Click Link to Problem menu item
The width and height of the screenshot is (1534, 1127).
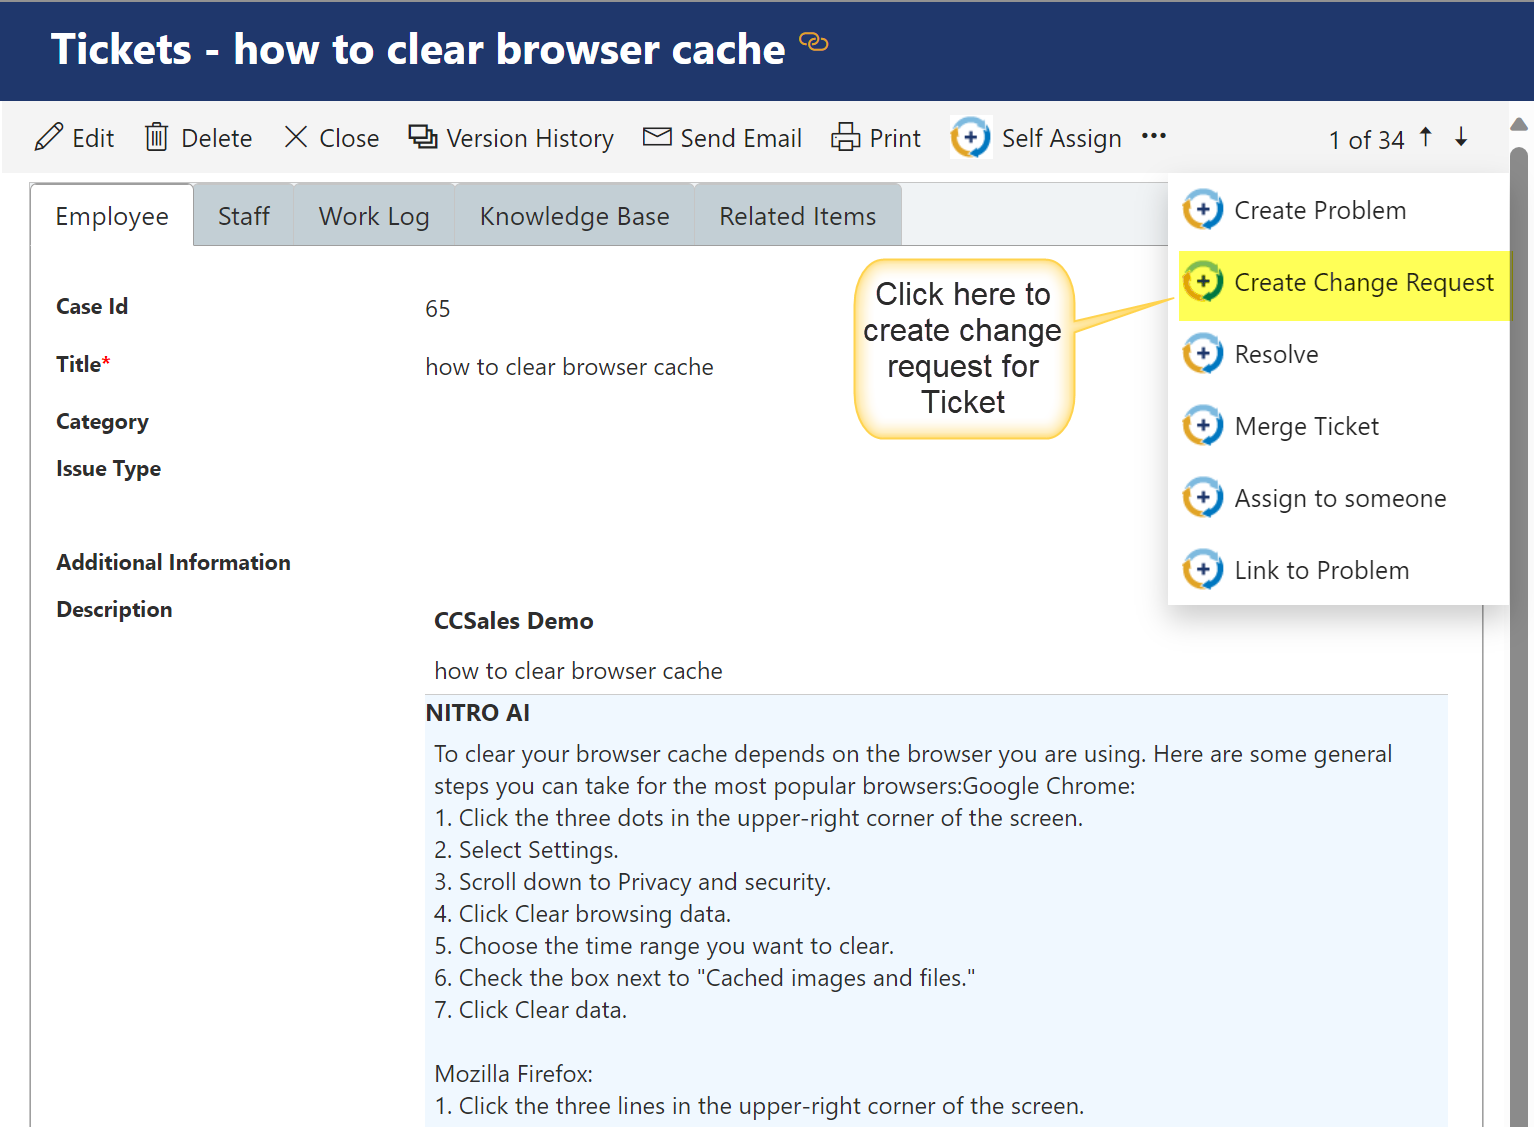coord(1321,571)
